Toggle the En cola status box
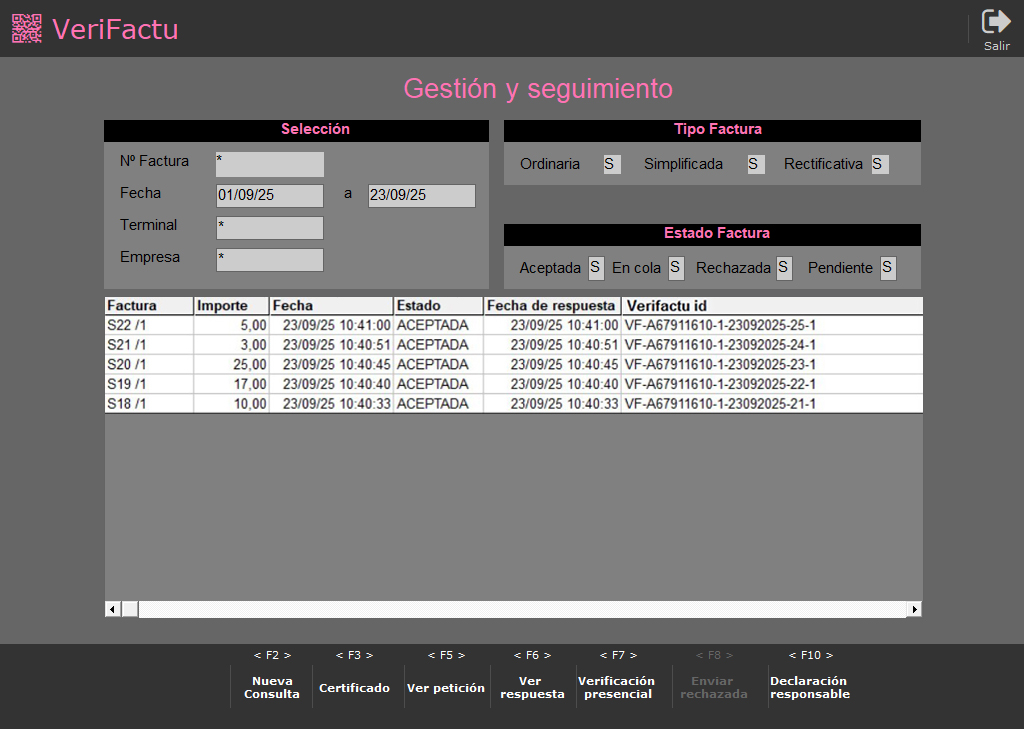The width and height of the screenshot is (1024, 729). click(676, 268)
